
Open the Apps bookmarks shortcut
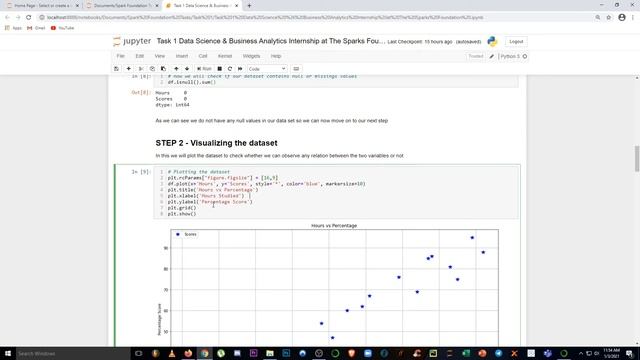pyautogui.click(x=13, y=28)
